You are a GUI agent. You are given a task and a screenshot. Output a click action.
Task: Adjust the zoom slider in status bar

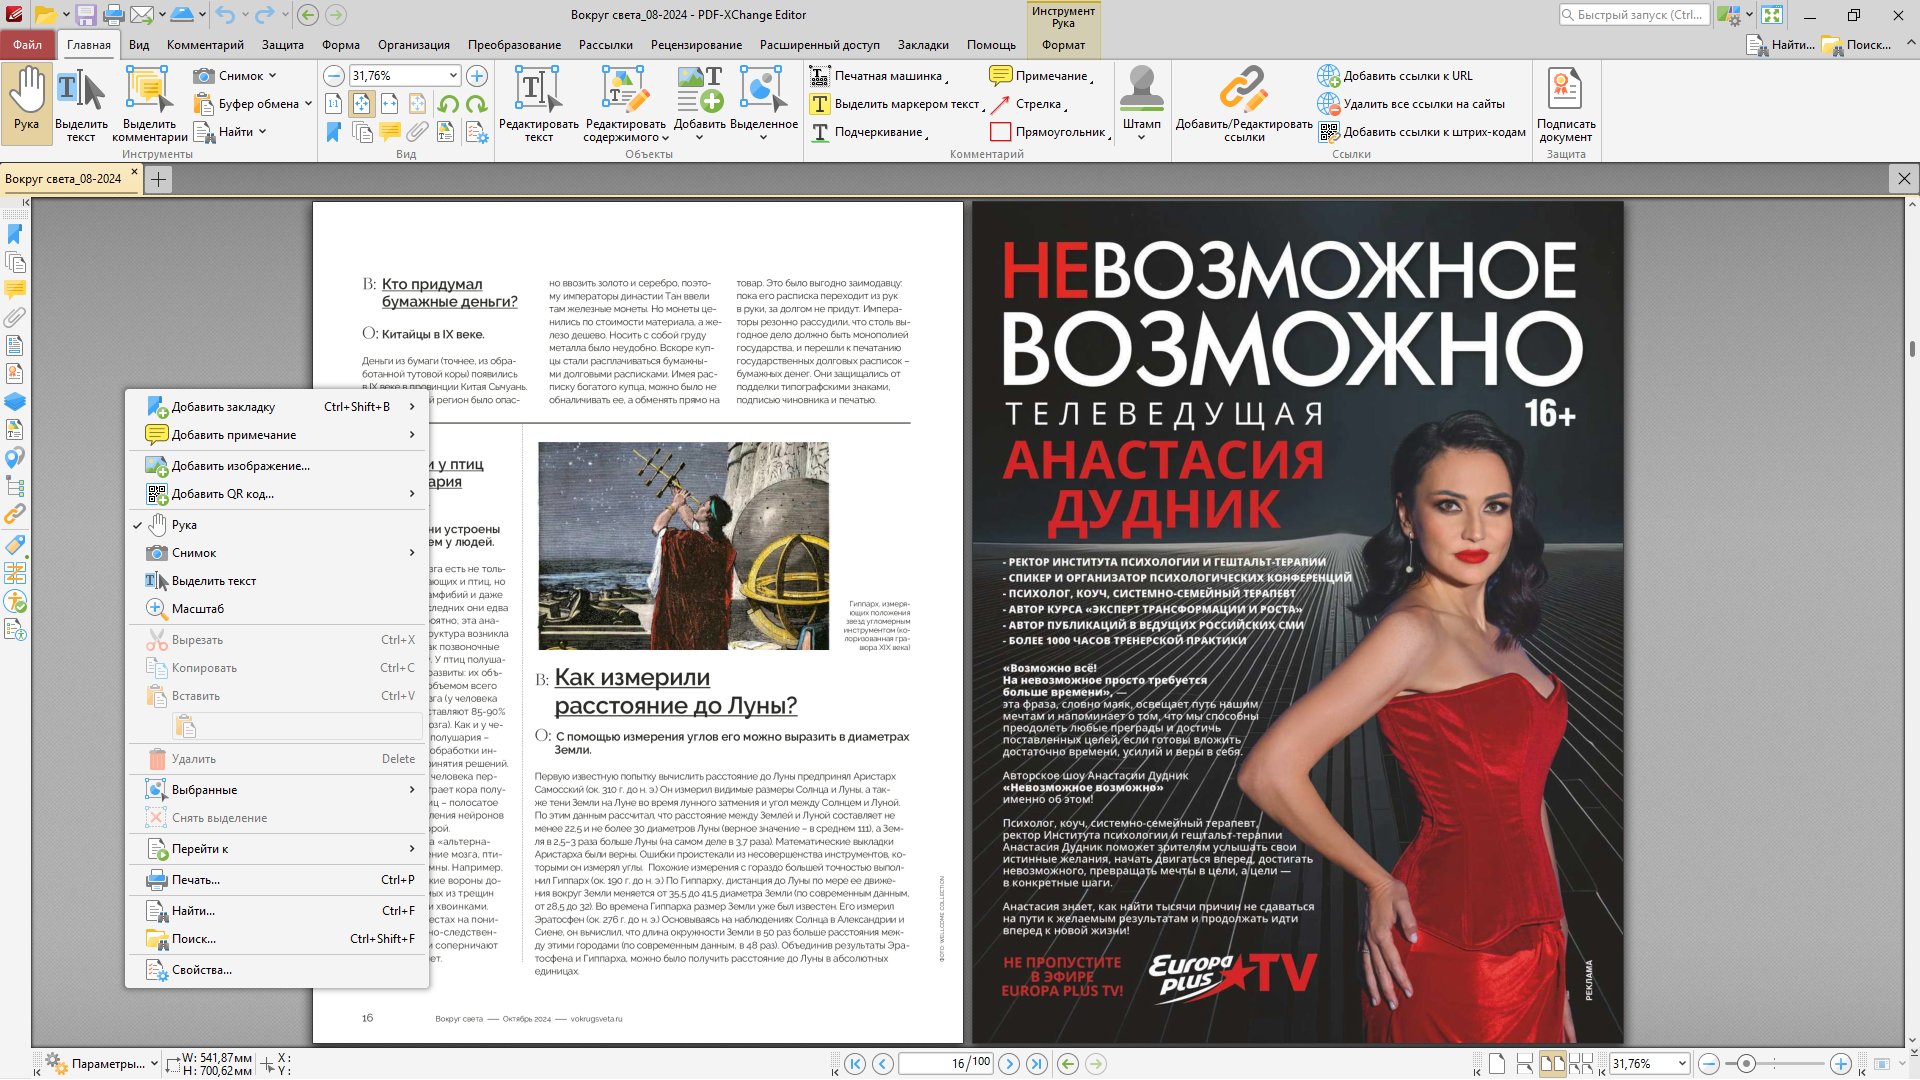[x=1746, y=1064]
